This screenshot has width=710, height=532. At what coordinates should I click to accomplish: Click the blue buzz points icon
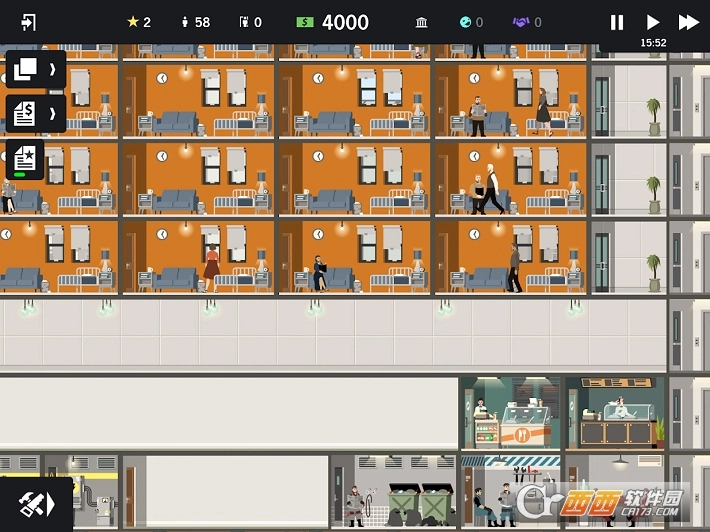(464, 22)
